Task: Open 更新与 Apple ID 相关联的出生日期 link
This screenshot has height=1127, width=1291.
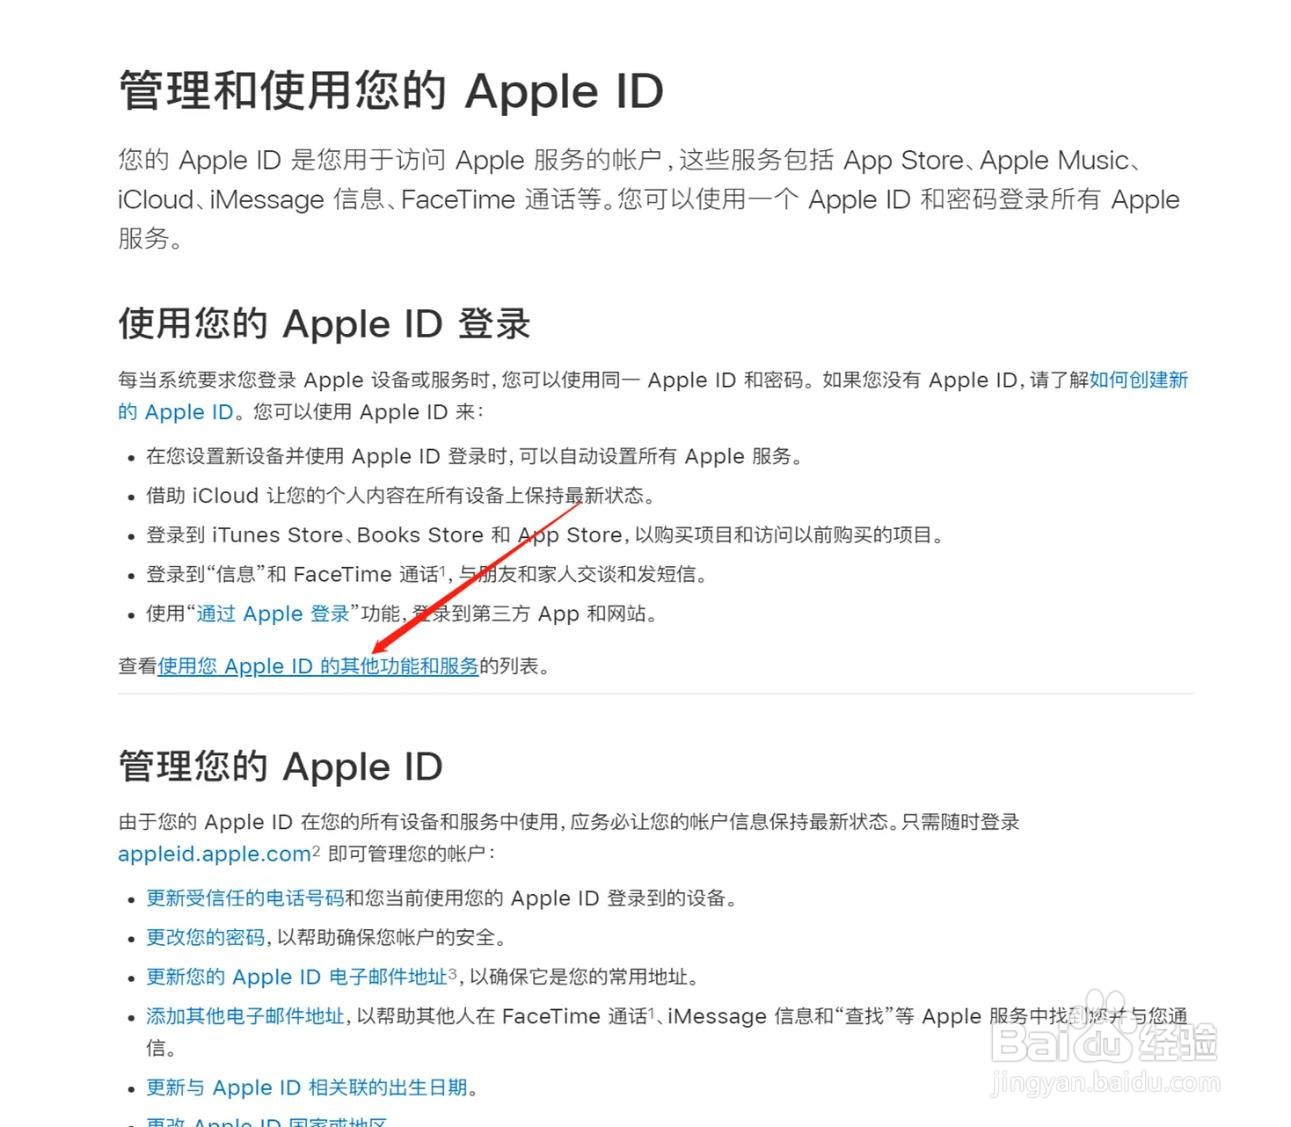Action: click(307, 1087)
